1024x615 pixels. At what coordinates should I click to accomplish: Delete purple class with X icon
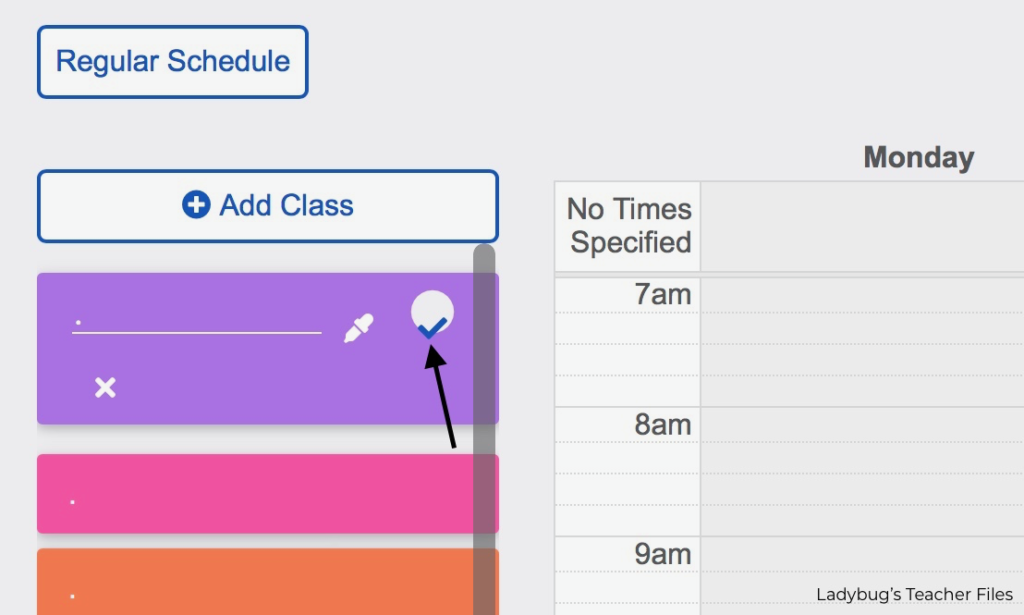pos(105,387)
